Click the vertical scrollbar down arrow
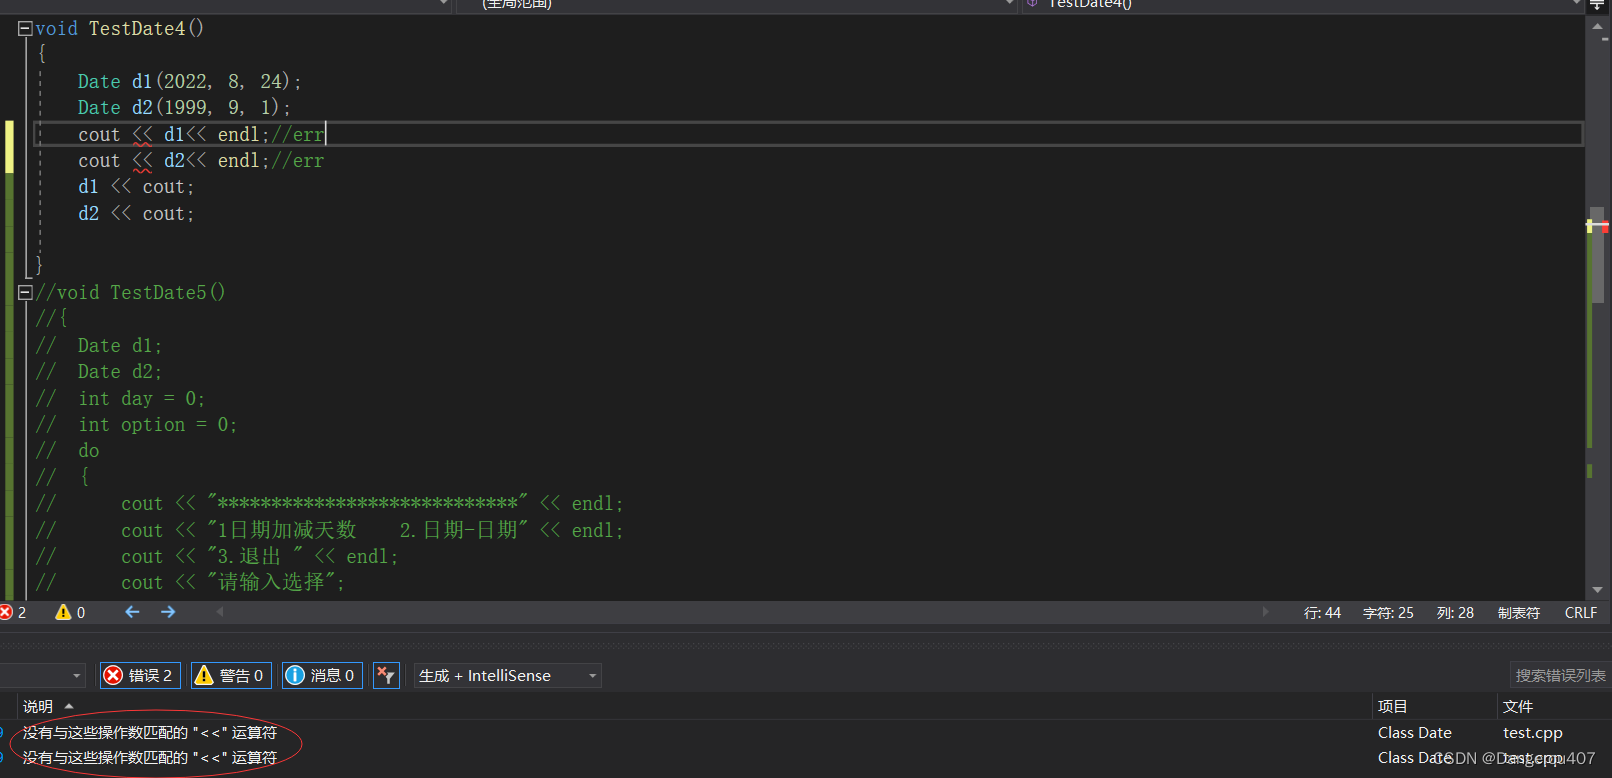Image resolution: width=1612 pixels, height=778 pixels. tap(1597, 590)
